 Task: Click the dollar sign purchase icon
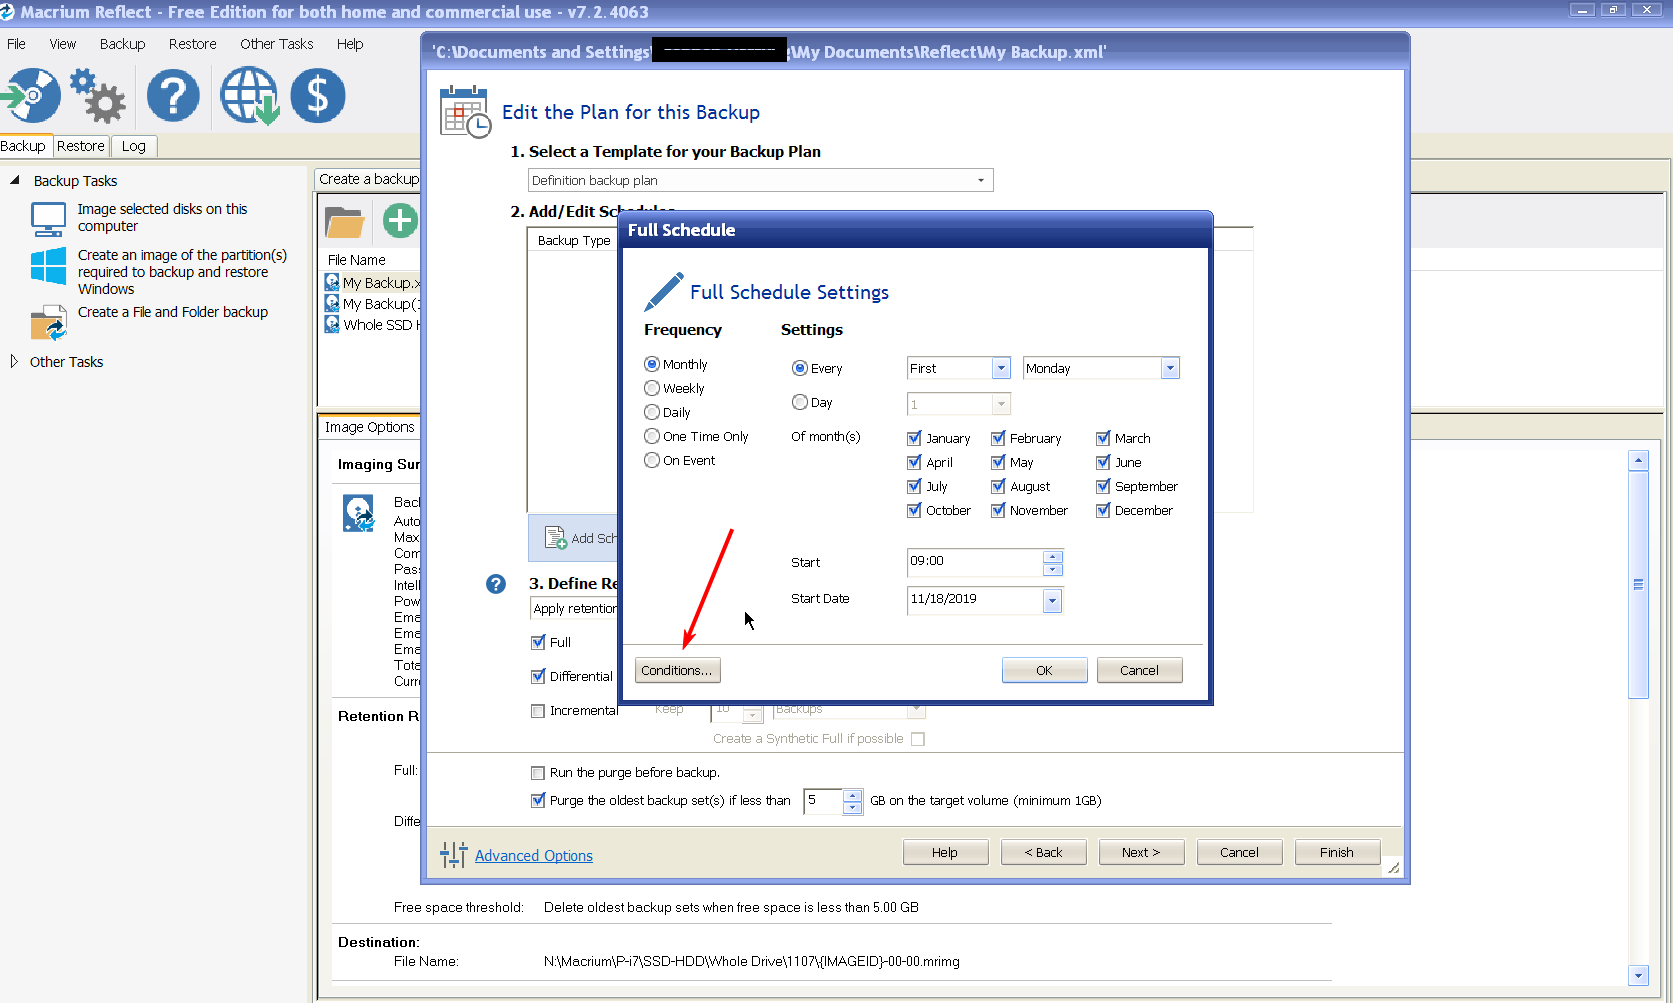(x=318, y=96)
